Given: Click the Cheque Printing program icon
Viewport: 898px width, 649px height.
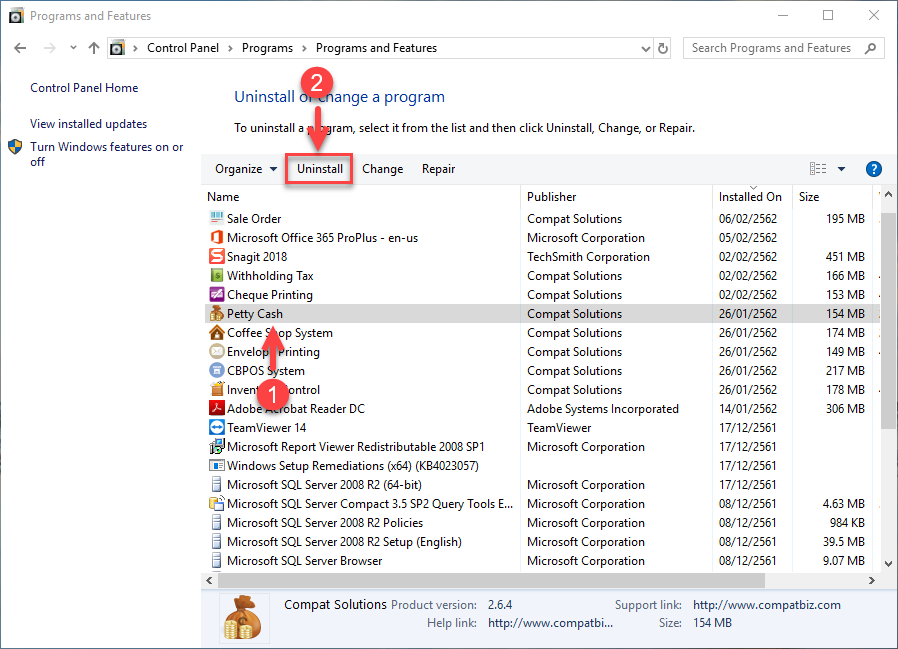Looking at the screenshot, I should click(x=216, y=294).
